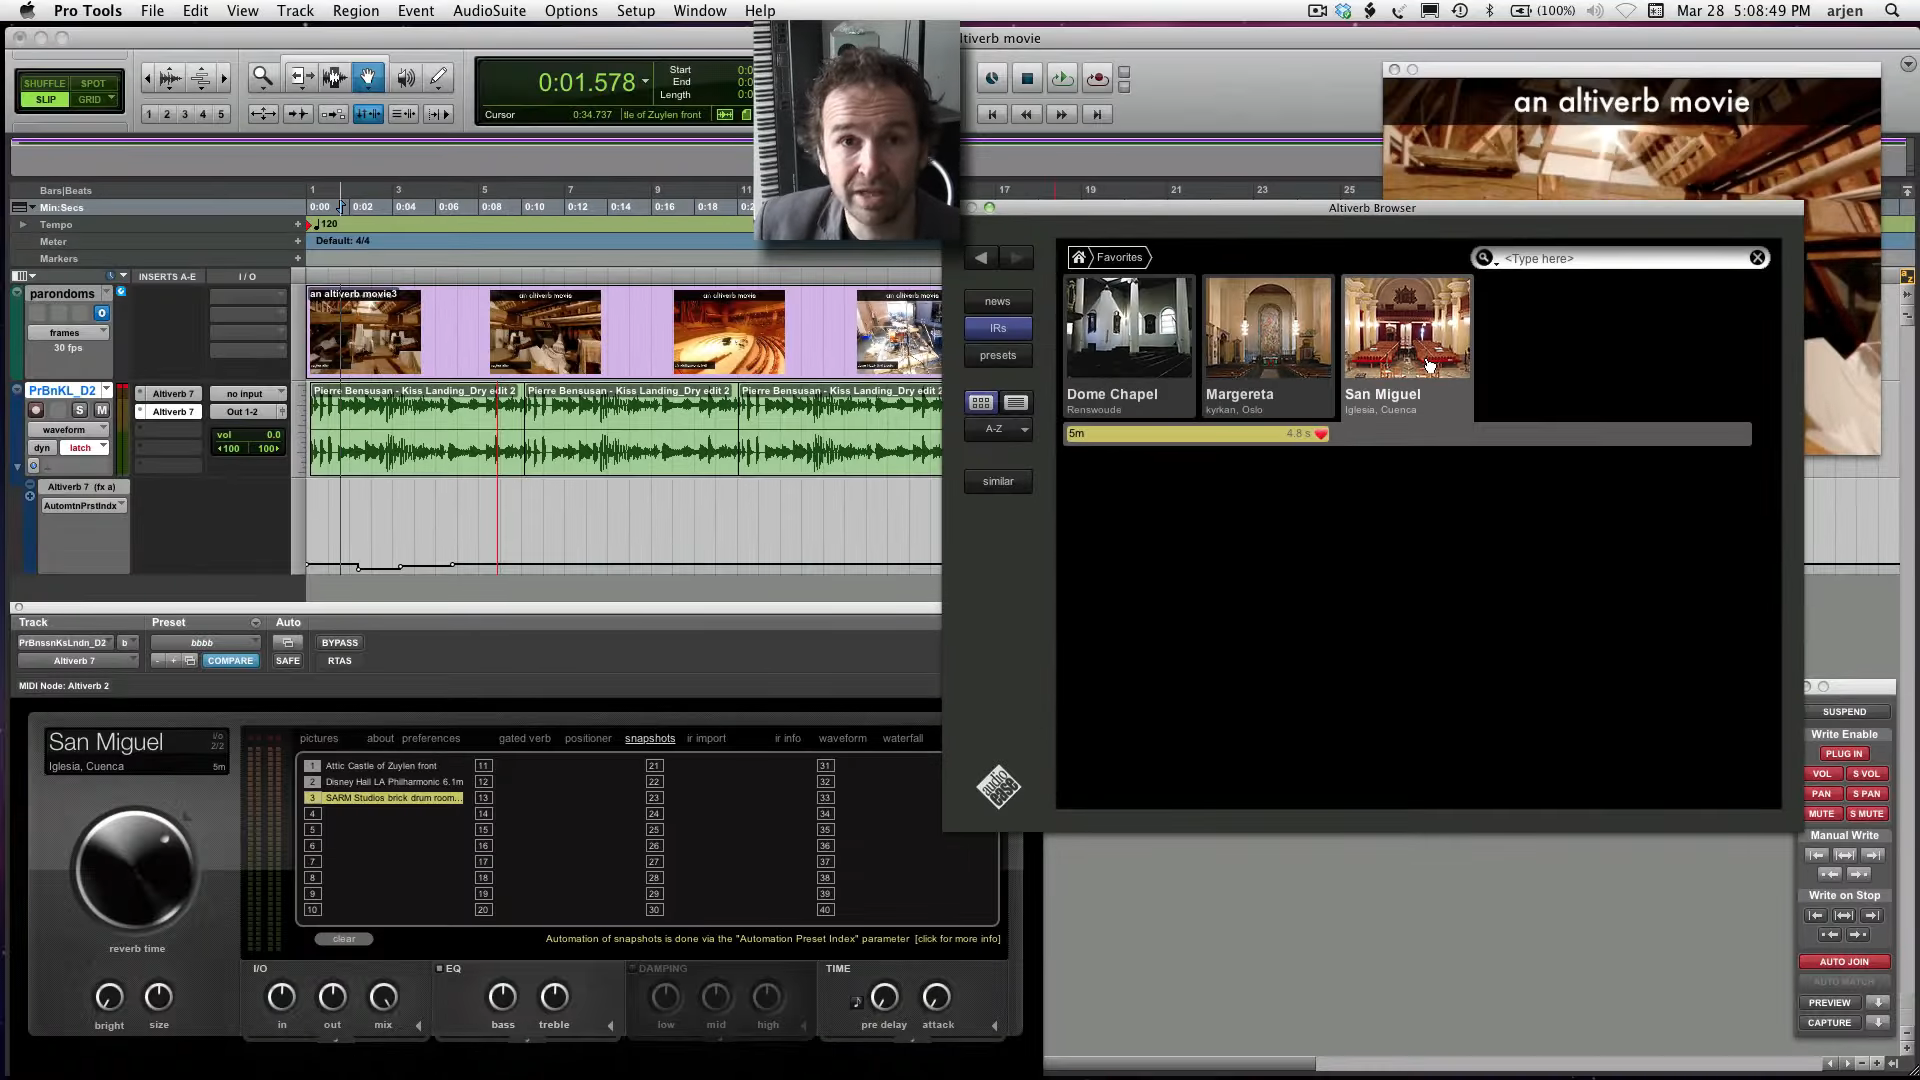Adjust the reverb time knob
The image size is (1920, 1080).
tap(135, 869)
